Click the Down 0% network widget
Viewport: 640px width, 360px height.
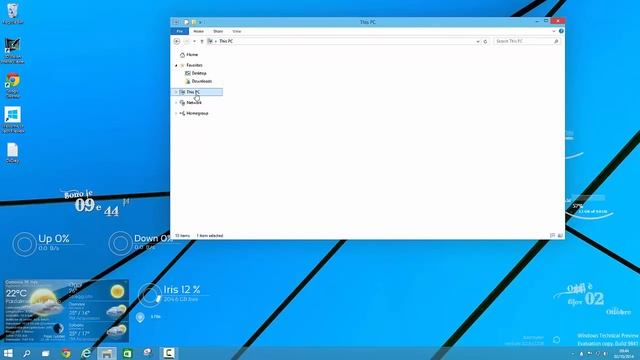pos(140,244)
